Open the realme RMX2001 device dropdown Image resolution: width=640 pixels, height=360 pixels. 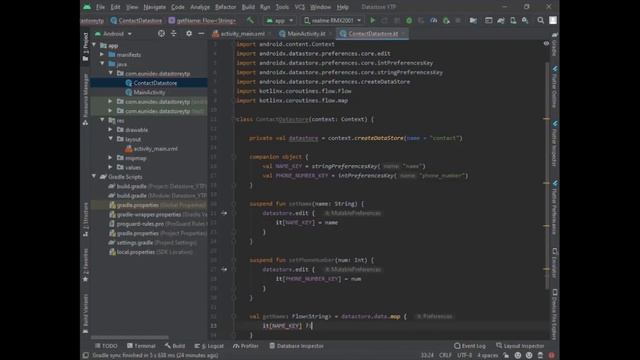pos(332,20)
